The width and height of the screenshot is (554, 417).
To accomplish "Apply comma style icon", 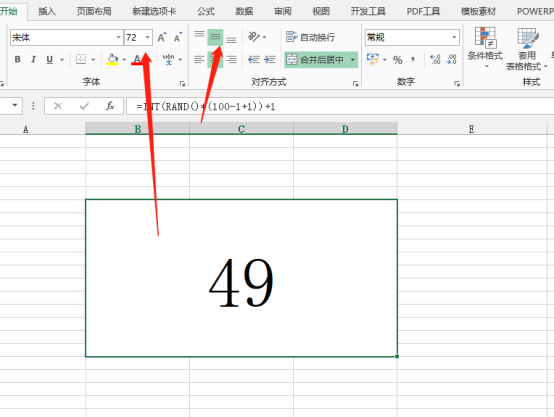I will [413, 60].
